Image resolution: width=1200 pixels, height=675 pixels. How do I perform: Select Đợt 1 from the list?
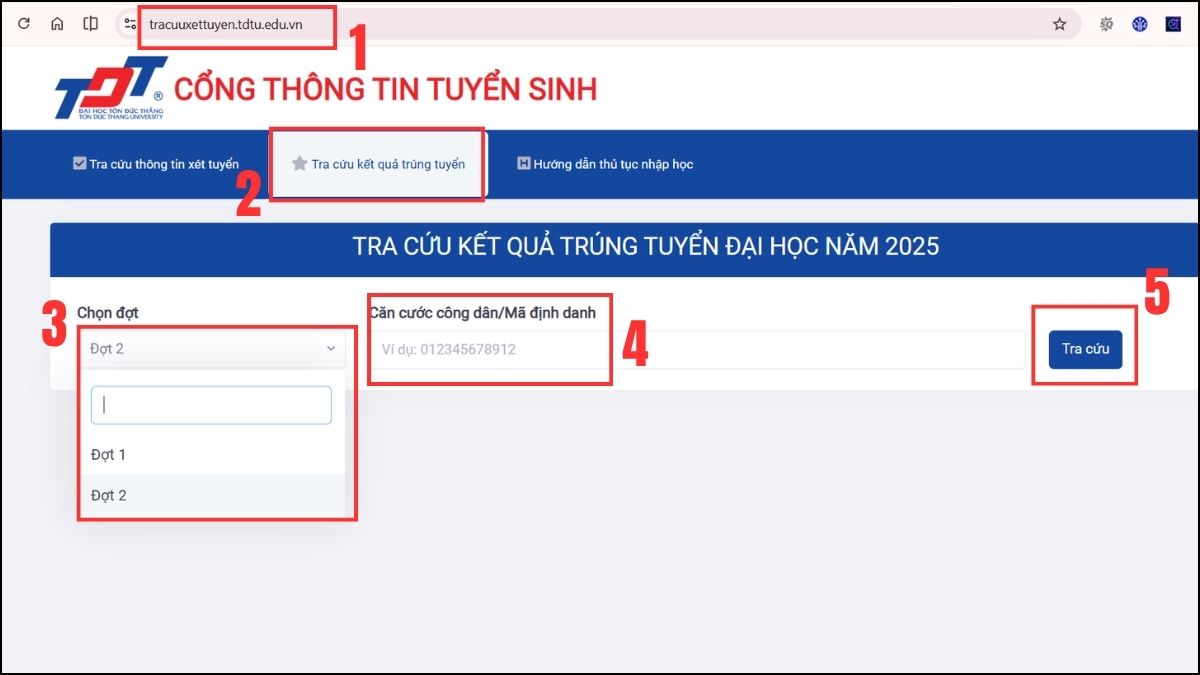pos(211,455)
